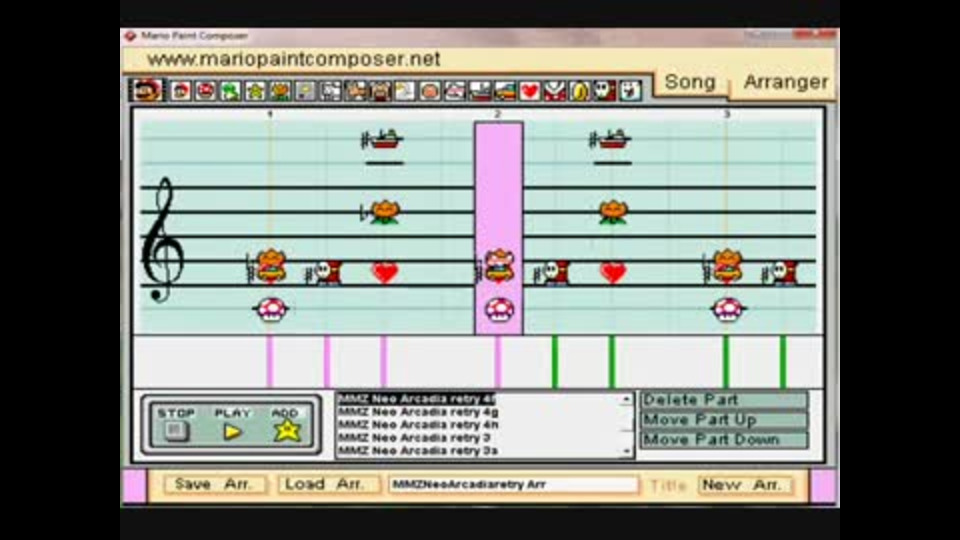Select 'MMZ Neo Arcadia retry 3a' part
This screenshot has height=540, width=960.
tap(418, 451)
